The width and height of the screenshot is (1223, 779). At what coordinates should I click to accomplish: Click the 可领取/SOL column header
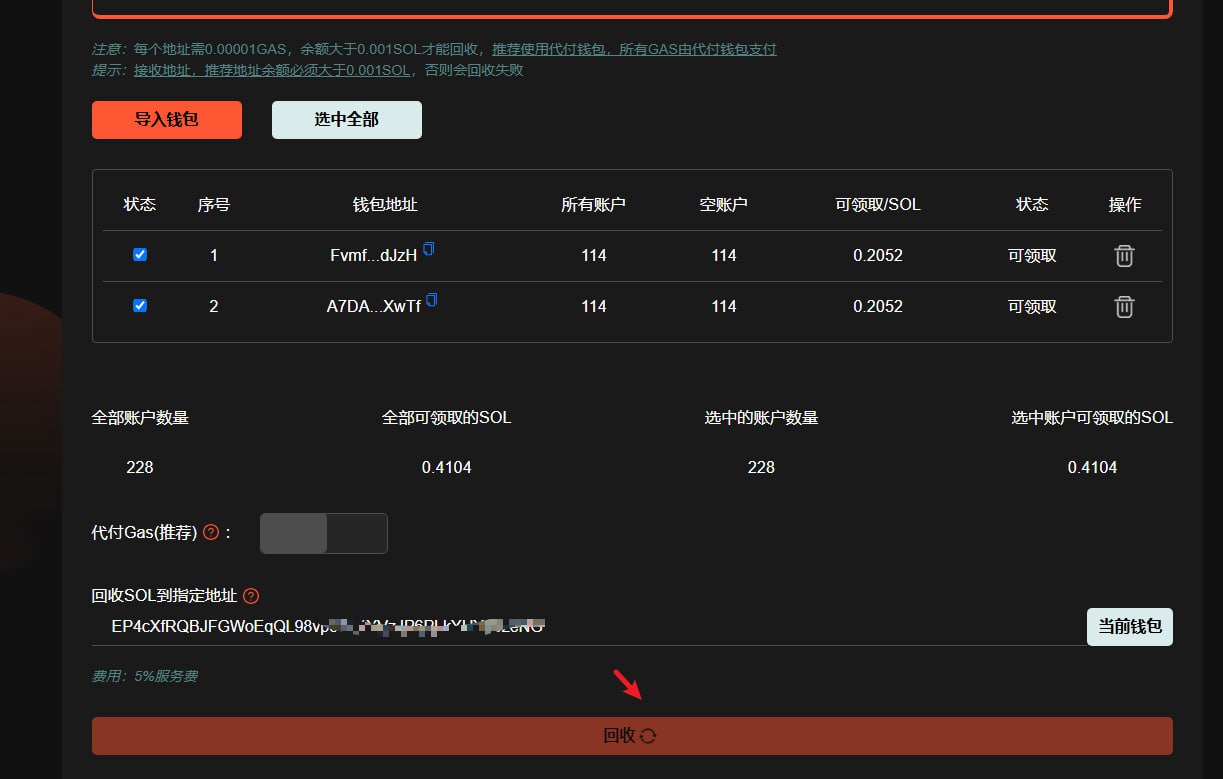tap(878, 204)
